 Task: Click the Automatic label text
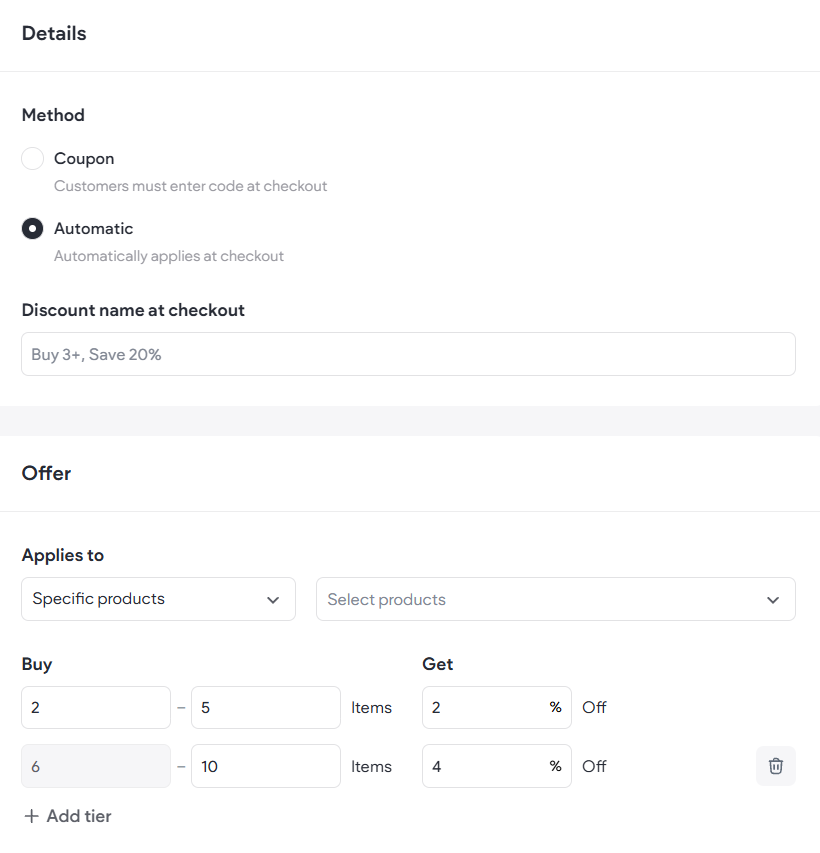(x=93, y=228)
